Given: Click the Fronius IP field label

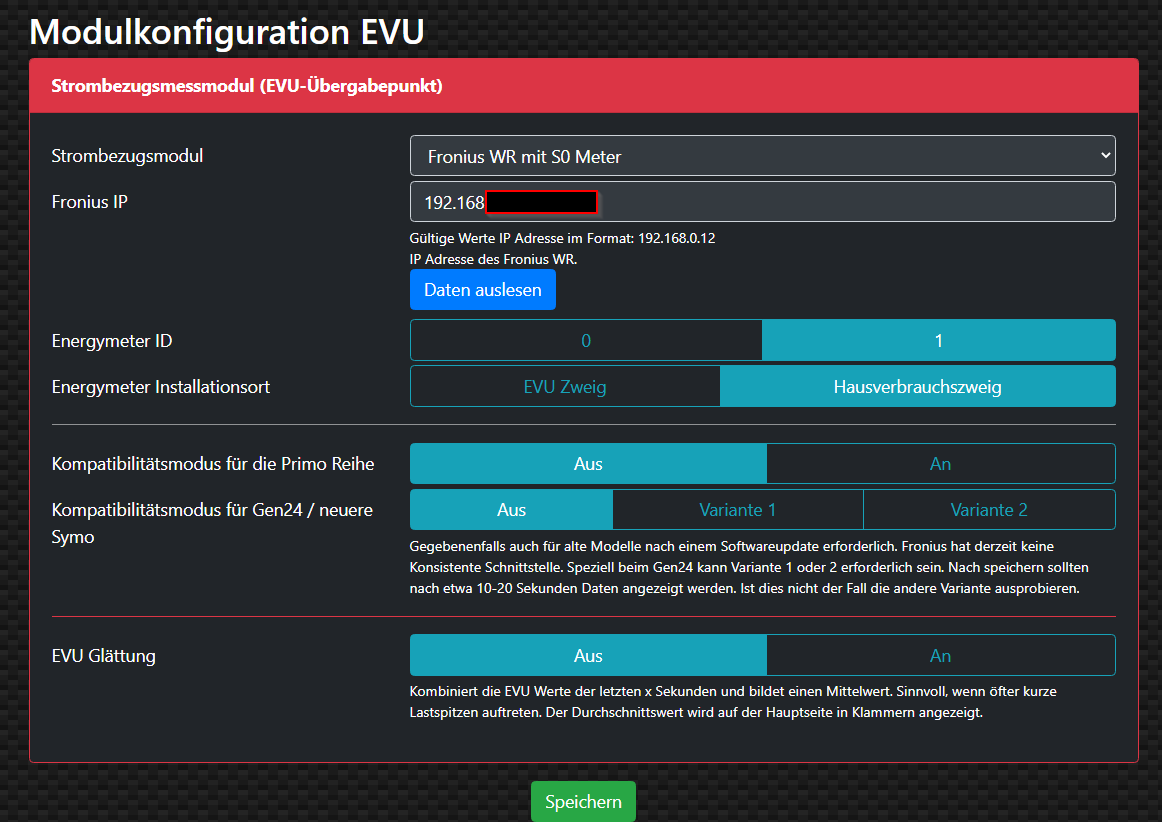Looking at the screenshot, I should (x=90, y=202).
